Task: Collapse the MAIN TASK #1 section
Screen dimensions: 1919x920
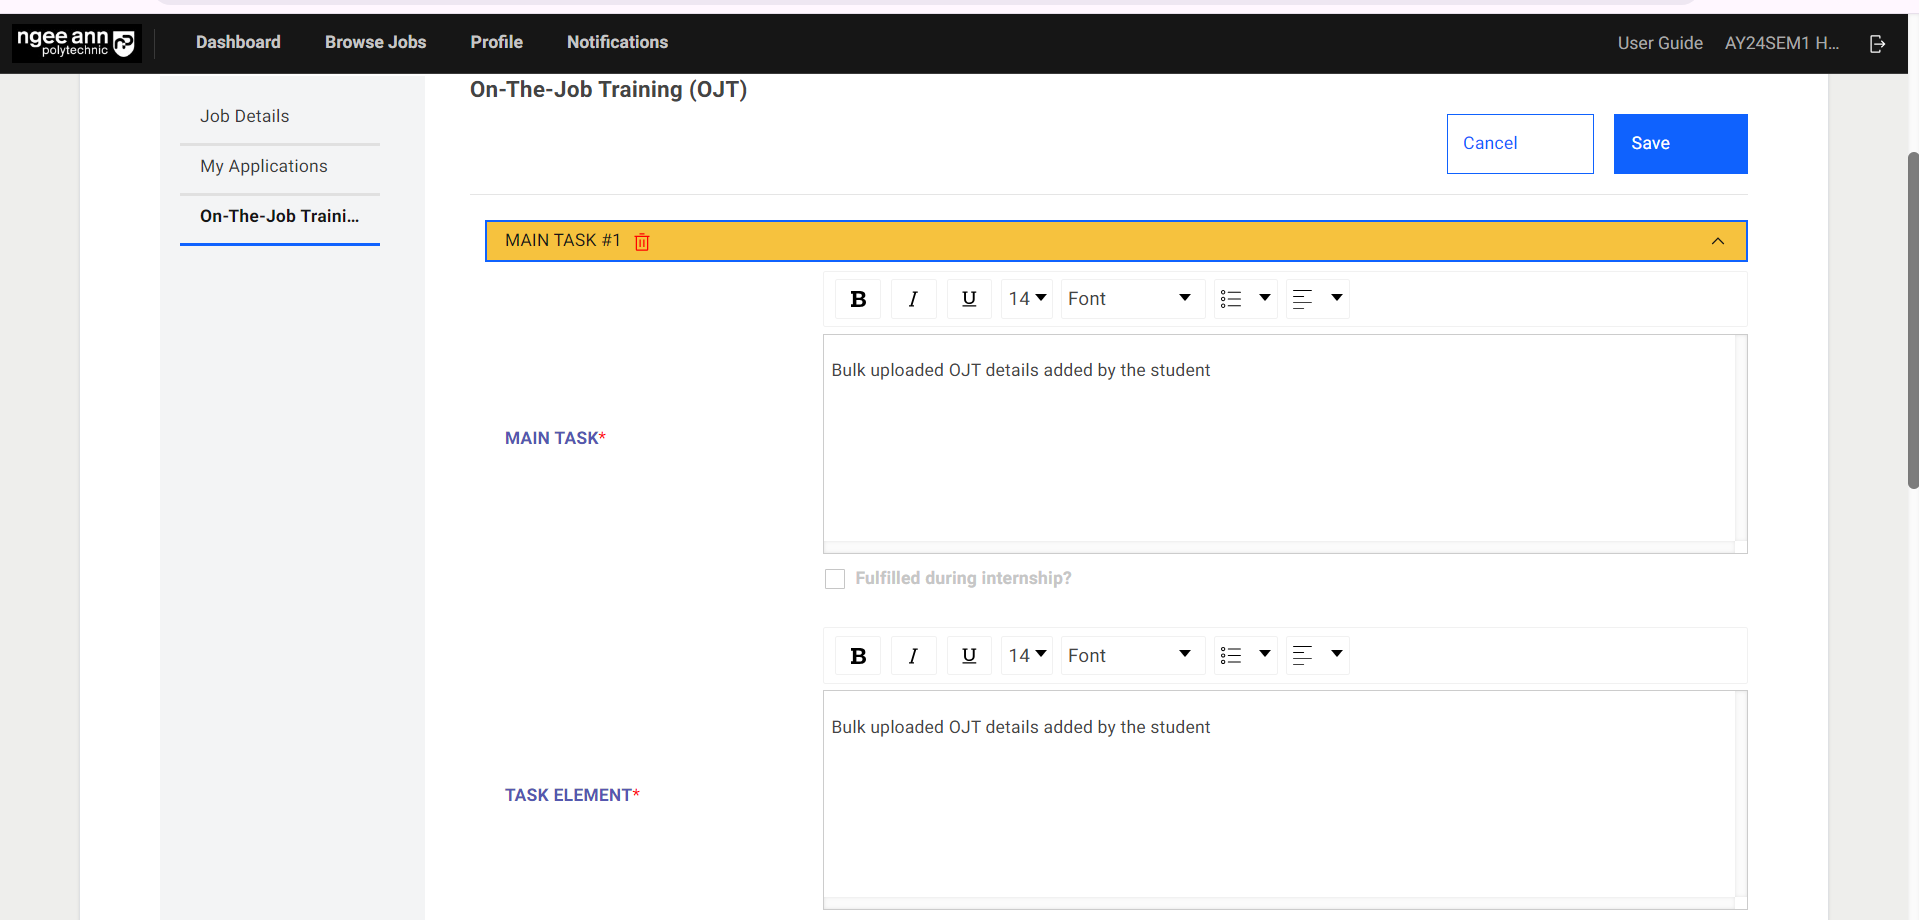Action: coord(1718,241)
